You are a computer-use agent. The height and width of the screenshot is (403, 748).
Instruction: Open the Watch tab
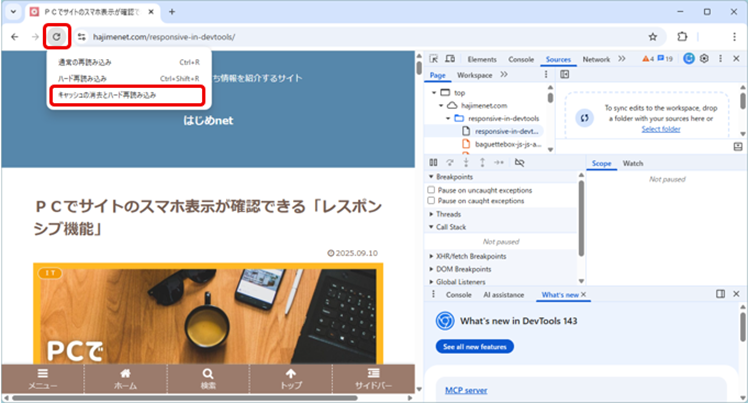[x=633, y=163]
